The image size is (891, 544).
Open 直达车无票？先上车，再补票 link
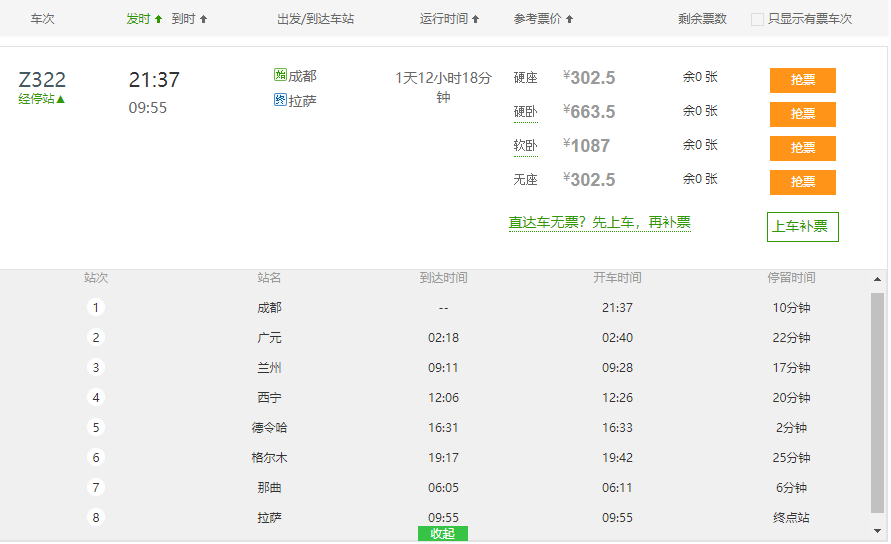click(x=599, y=223)
